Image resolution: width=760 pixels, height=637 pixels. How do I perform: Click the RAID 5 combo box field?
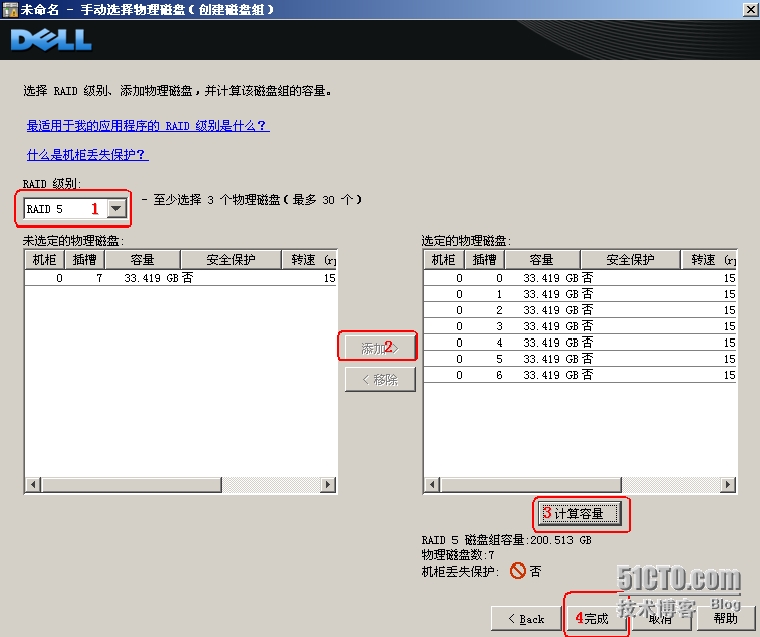[76, 208]
